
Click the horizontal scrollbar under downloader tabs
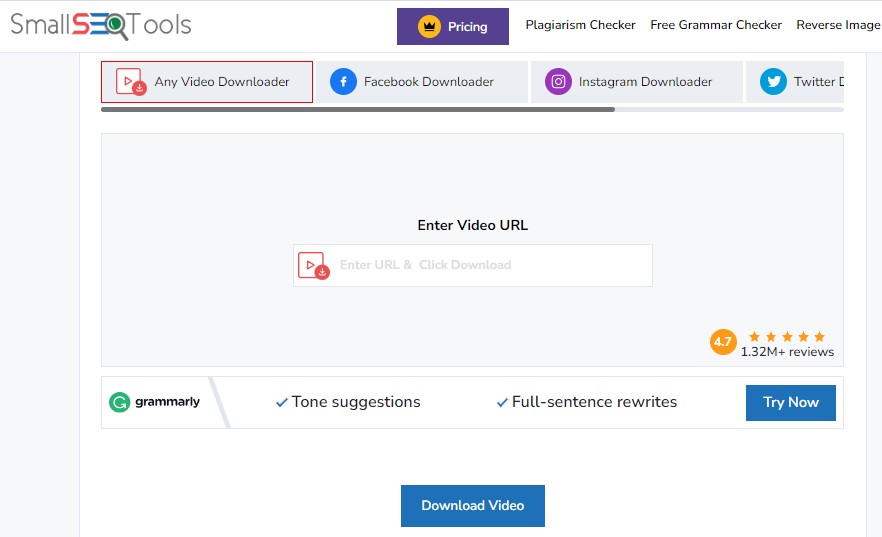[x=358, y=110]
